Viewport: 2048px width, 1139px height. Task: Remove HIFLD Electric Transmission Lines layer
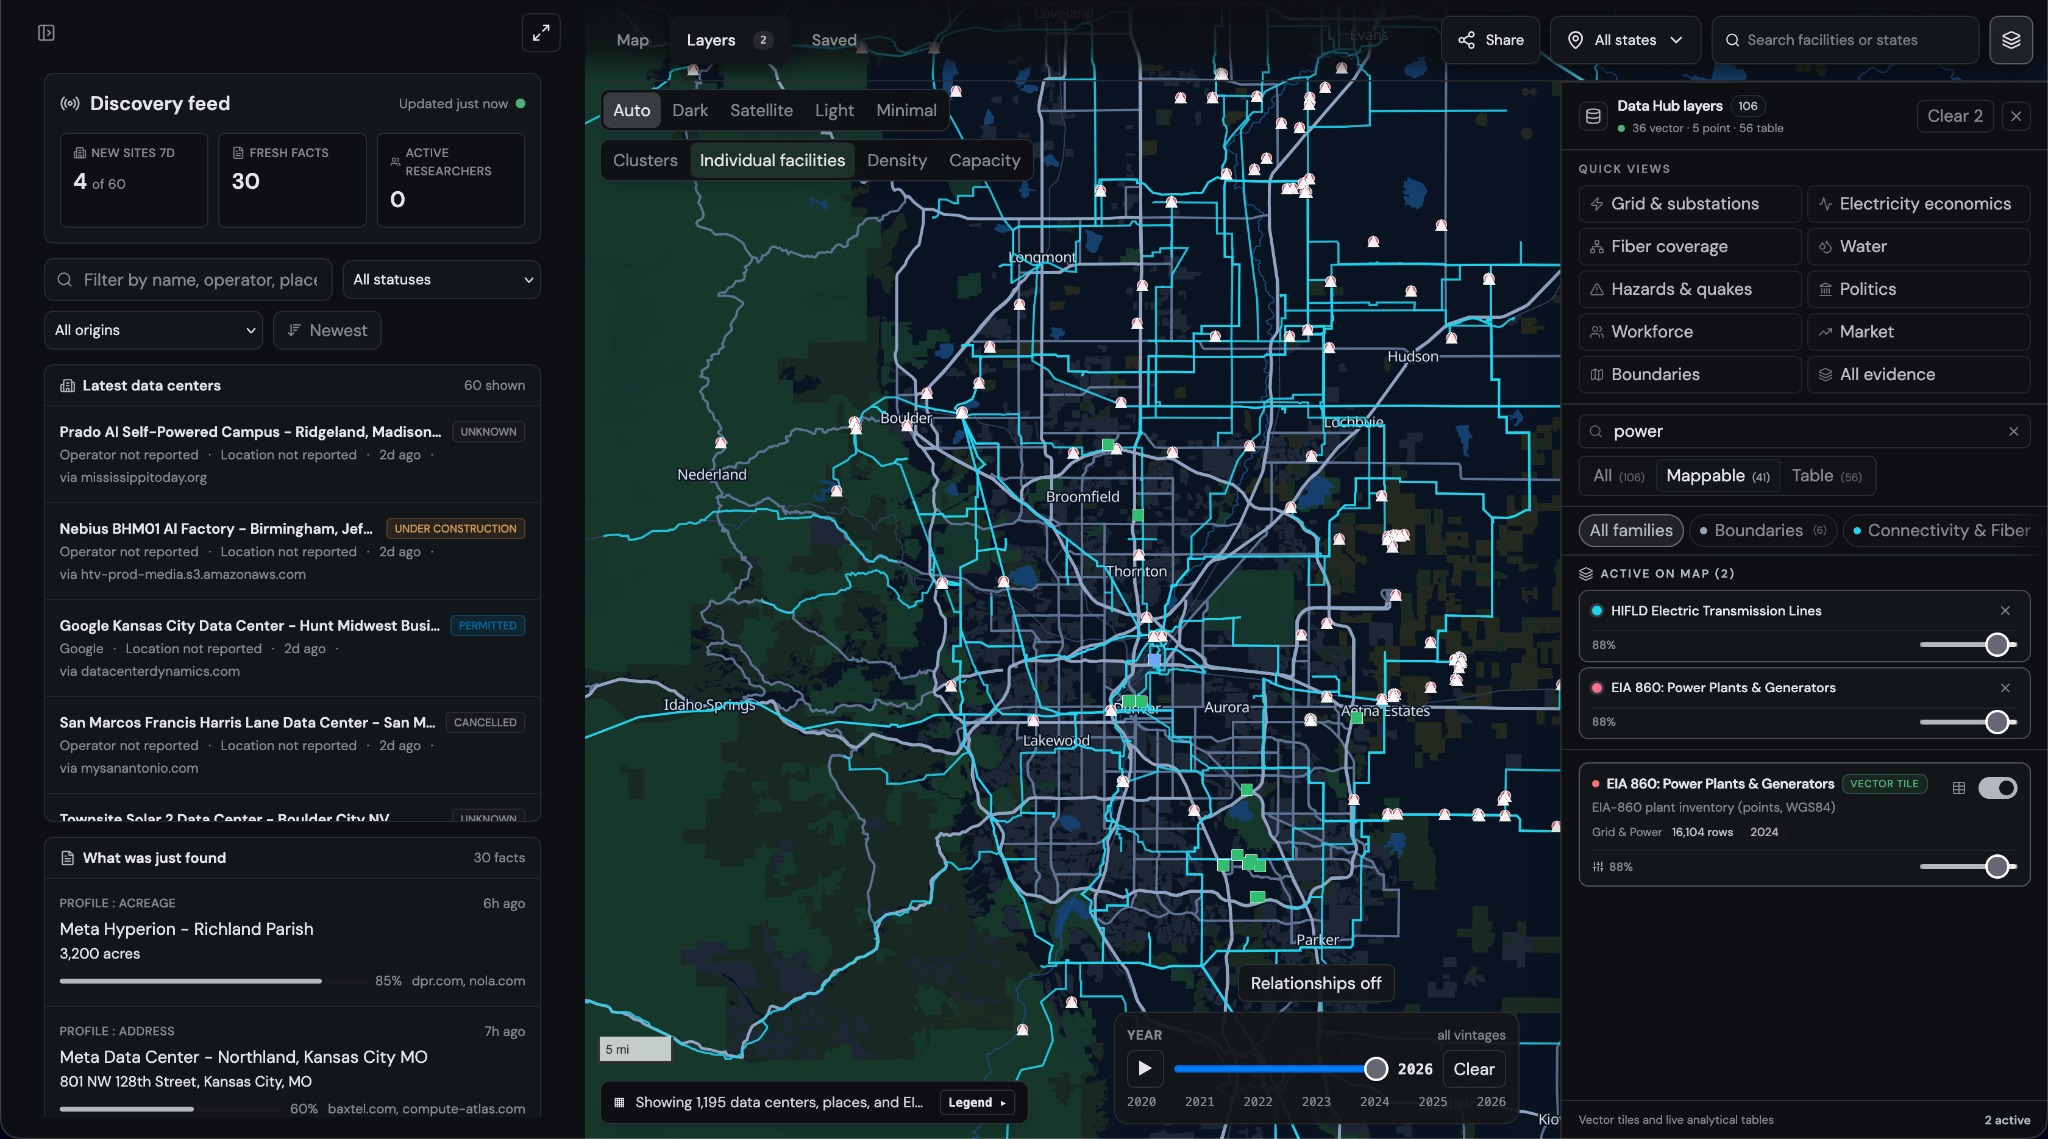(x=2005, y=611)
